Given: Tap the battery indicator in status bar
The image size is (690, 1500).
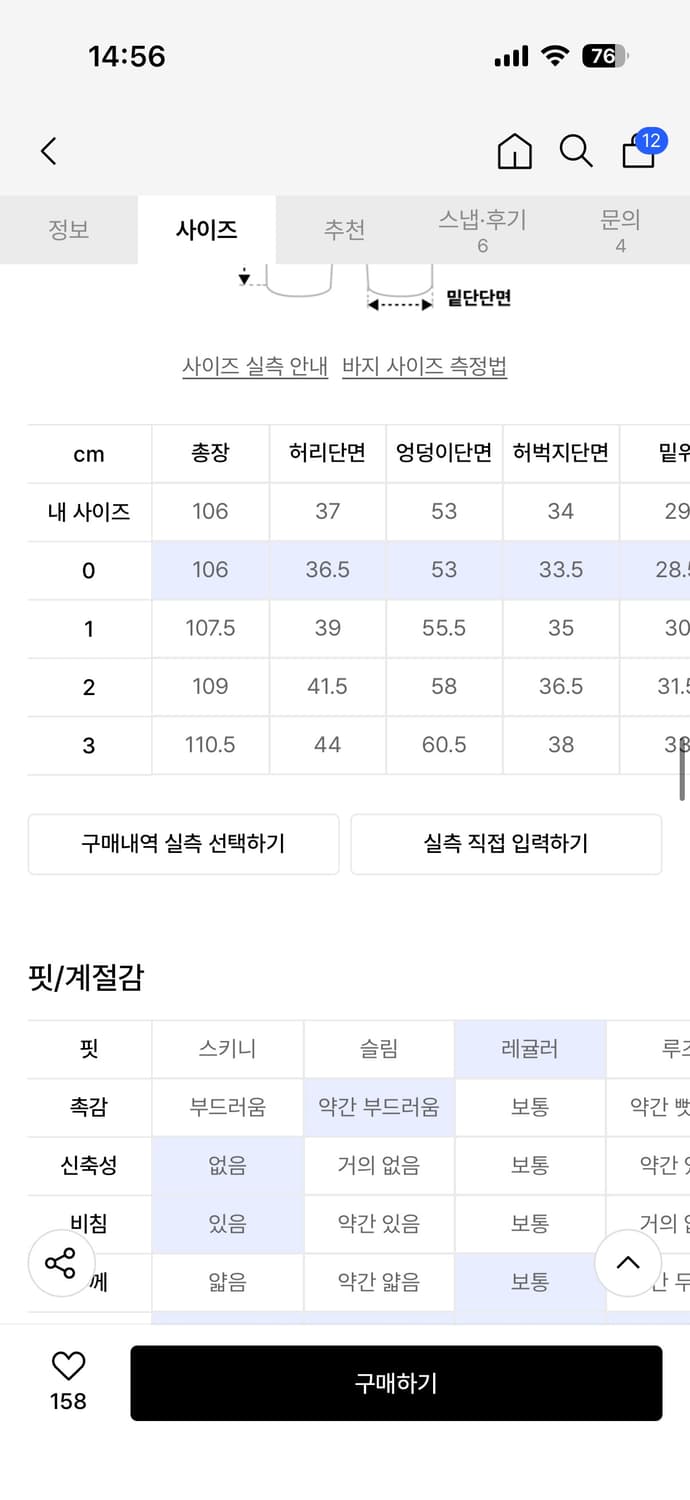Looking at the screenshot, I should 604,56.
